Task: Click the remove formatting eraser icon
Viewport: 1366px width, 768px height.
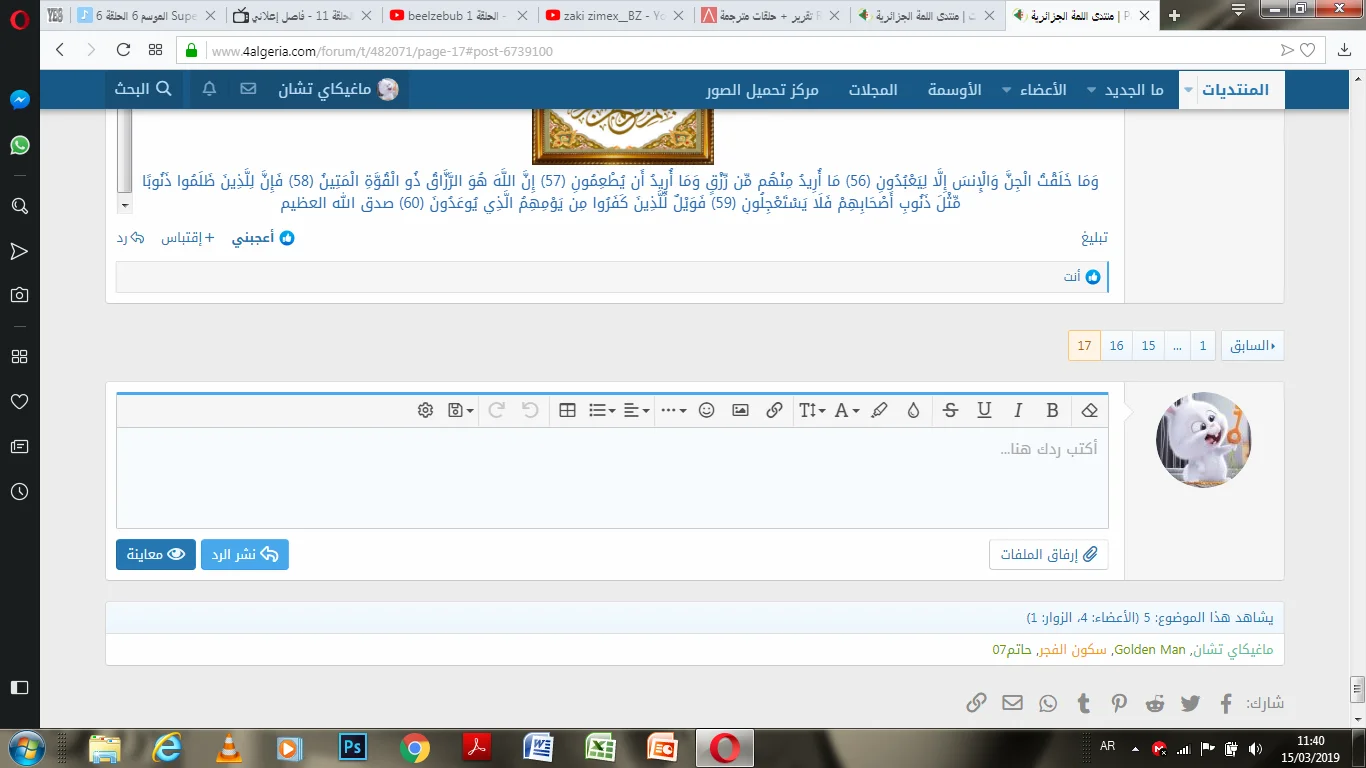Action: click(1090, 410)
